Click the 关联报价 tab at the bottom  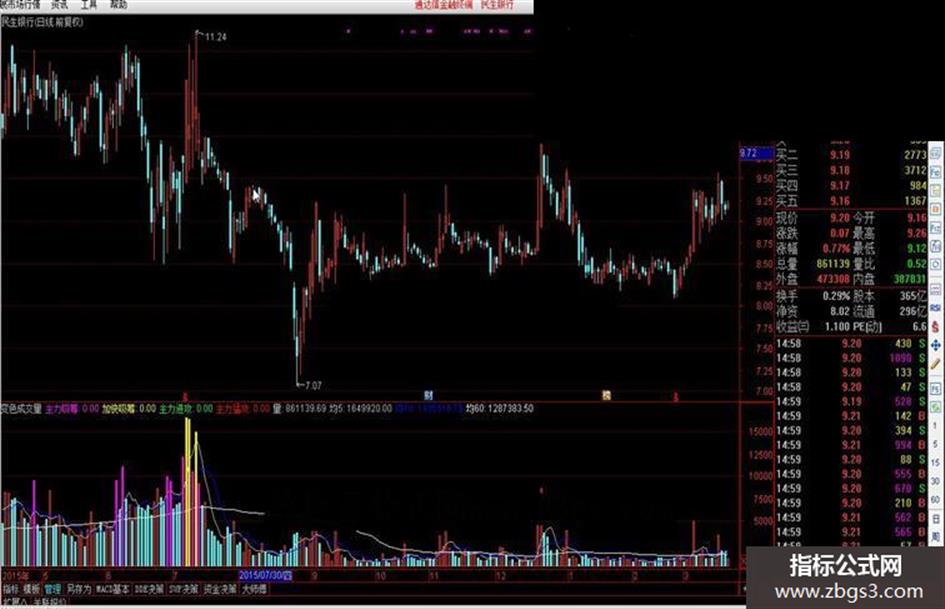(50, 602)
